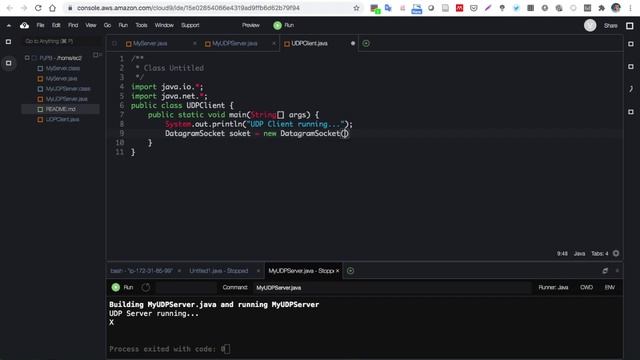This screenshot has width=640, height=360.
Task: Switch to the MyUDPServer.java editor tab
Action: [x=235, y=43]
